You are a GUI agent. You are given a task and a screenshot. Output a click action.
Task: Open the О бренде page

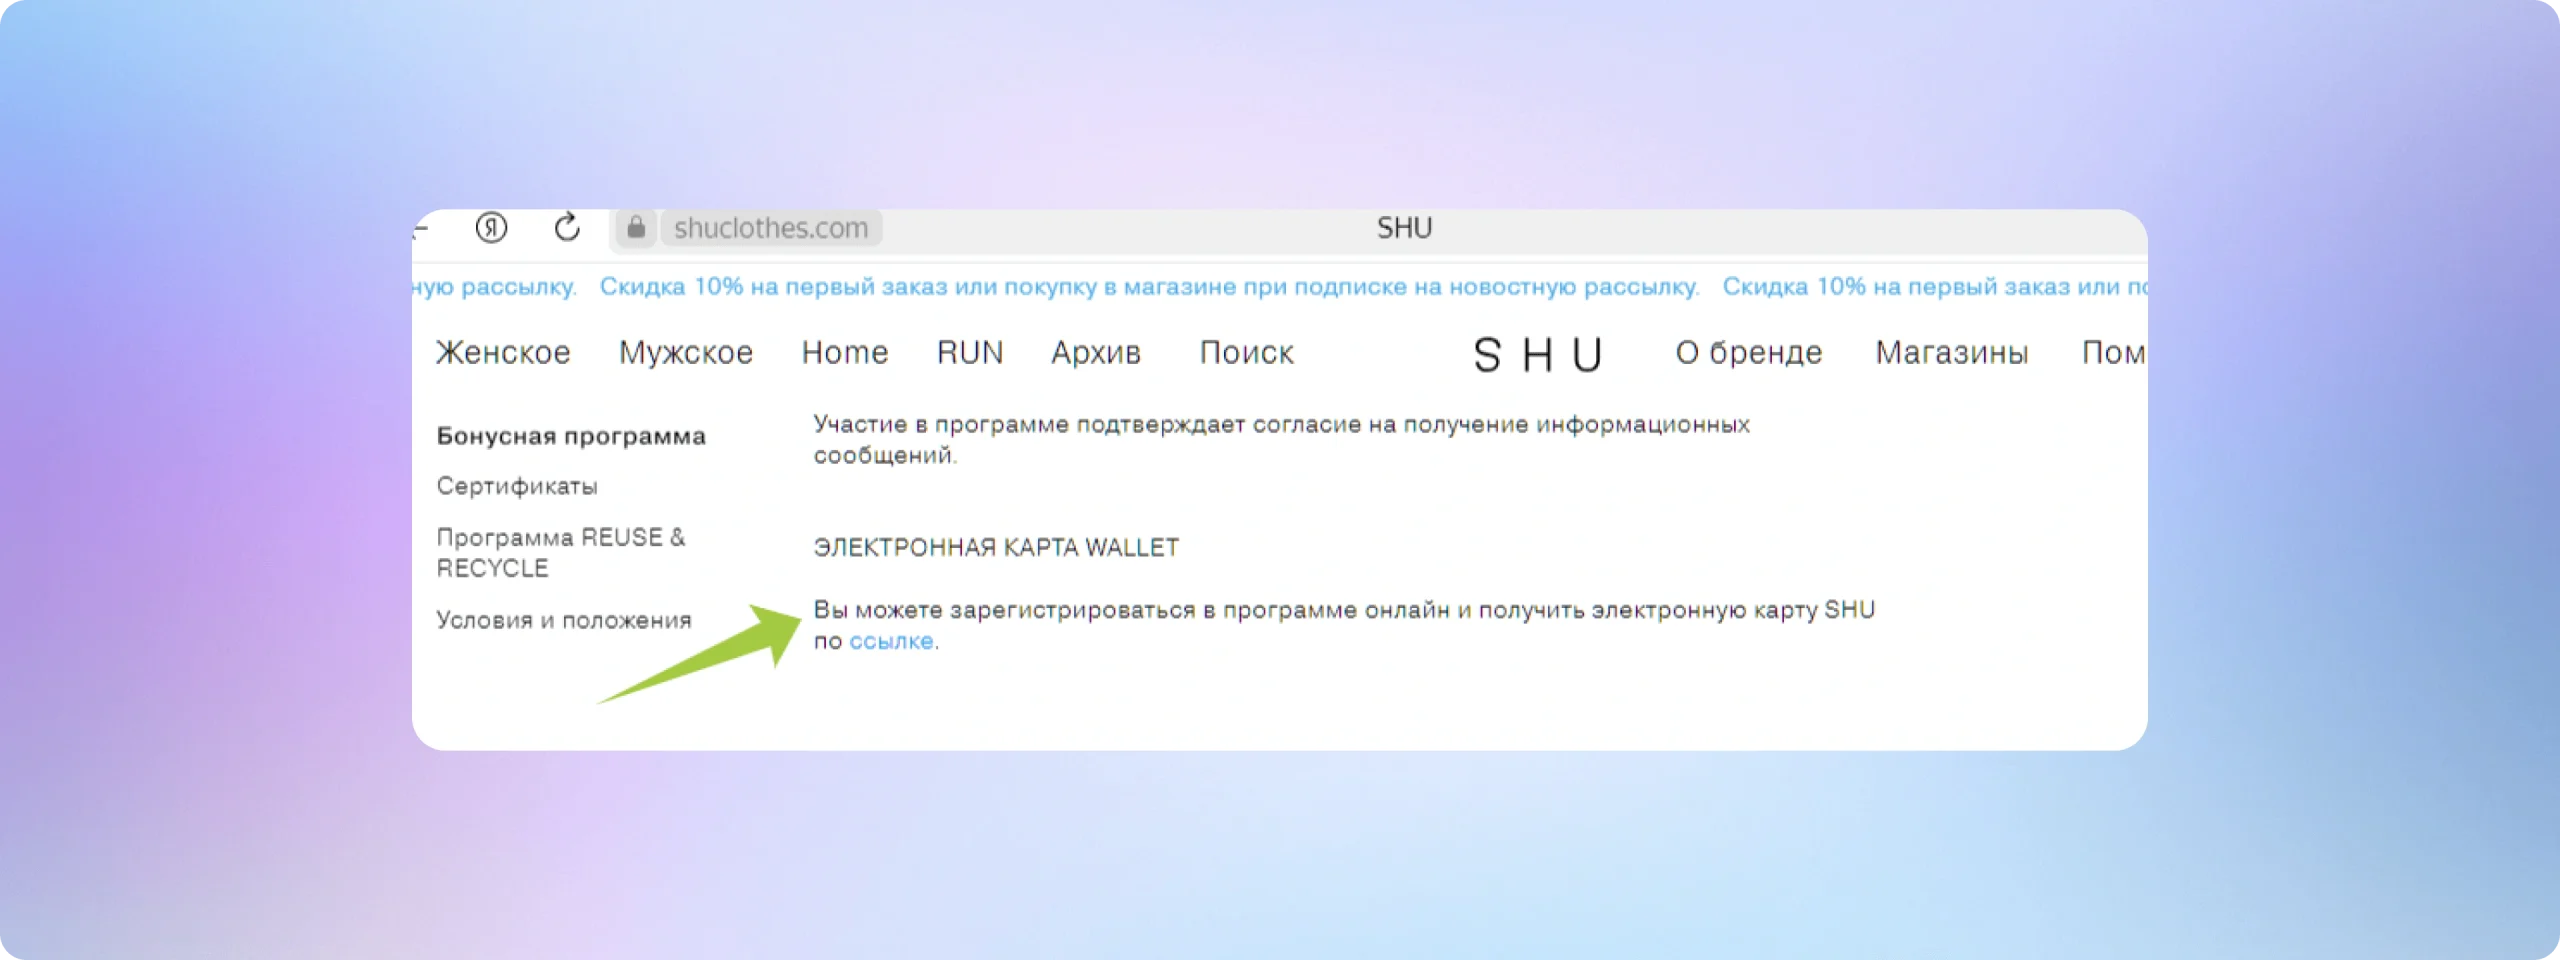[1749, 353]
